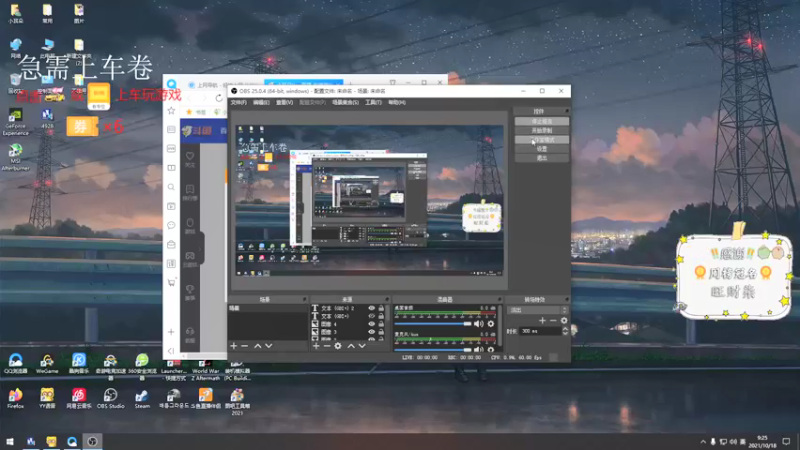Mute microphone/Aux speaker icon
Viewport: 800px width, 450px height.
pyautogui.click(x=478, y=349)
